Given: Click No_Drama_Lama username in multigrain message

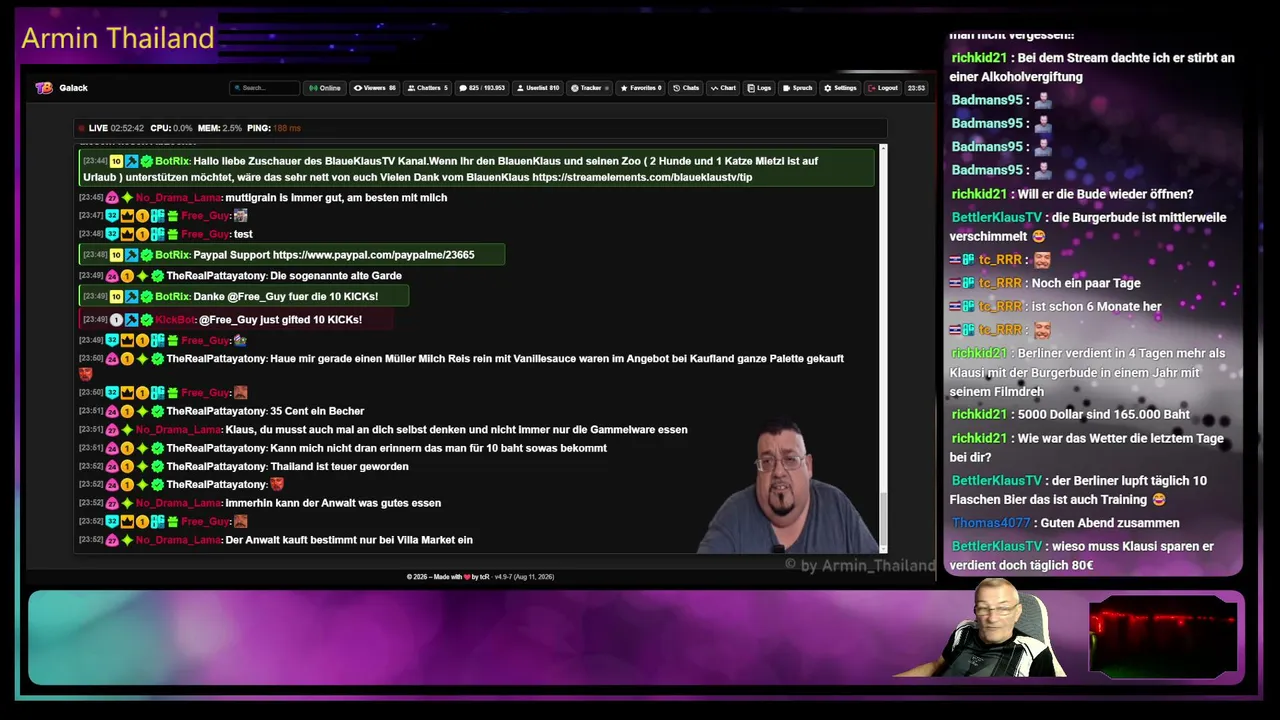Looking at the screenshot, I should click(x=178, y=198).
